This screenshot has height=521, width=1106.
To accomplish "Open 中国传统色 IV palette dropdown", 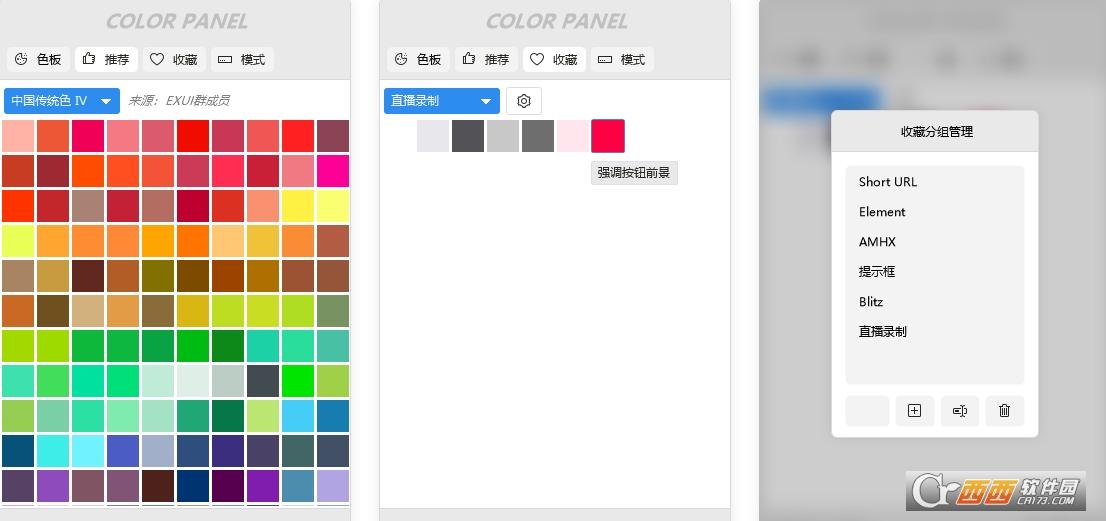I will 62,101.
